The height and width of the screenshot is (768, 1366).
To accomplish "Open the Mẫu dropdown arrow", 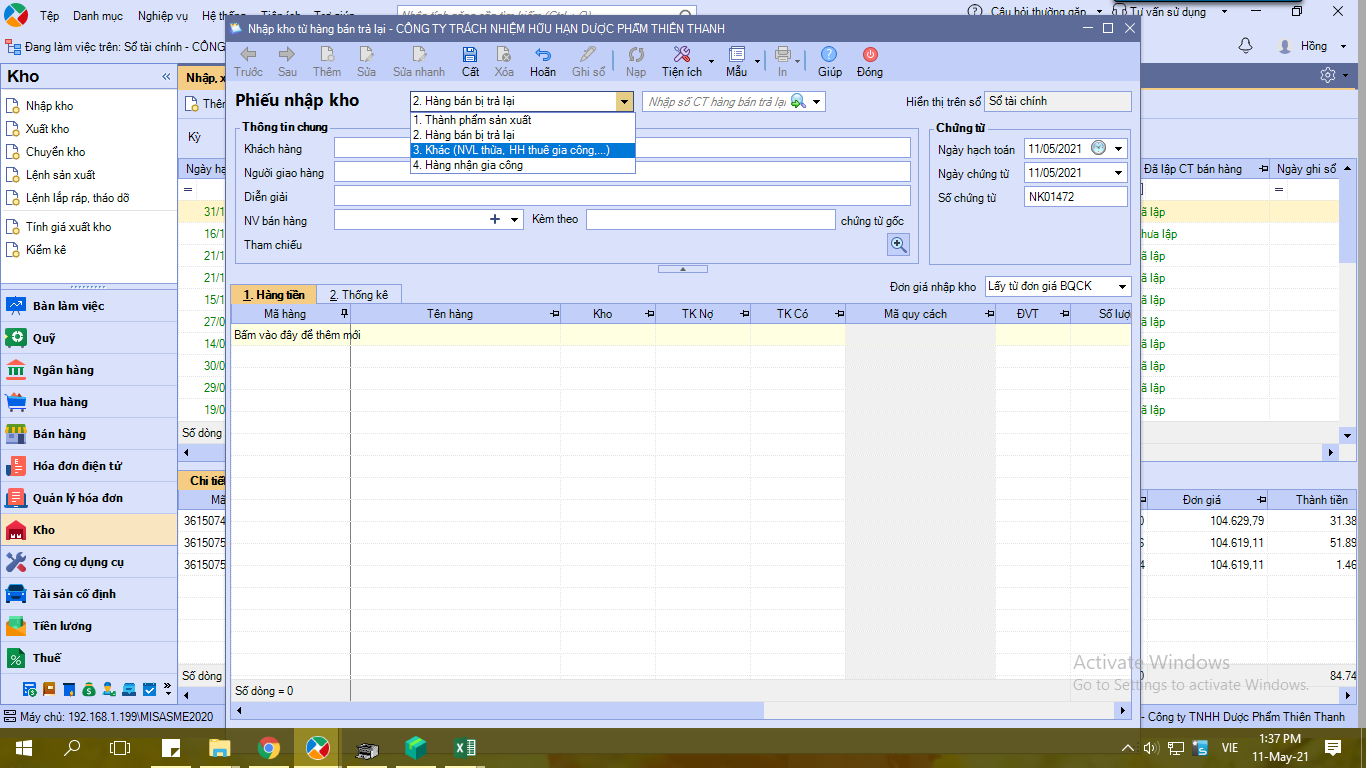I will (x=756, y=61).
